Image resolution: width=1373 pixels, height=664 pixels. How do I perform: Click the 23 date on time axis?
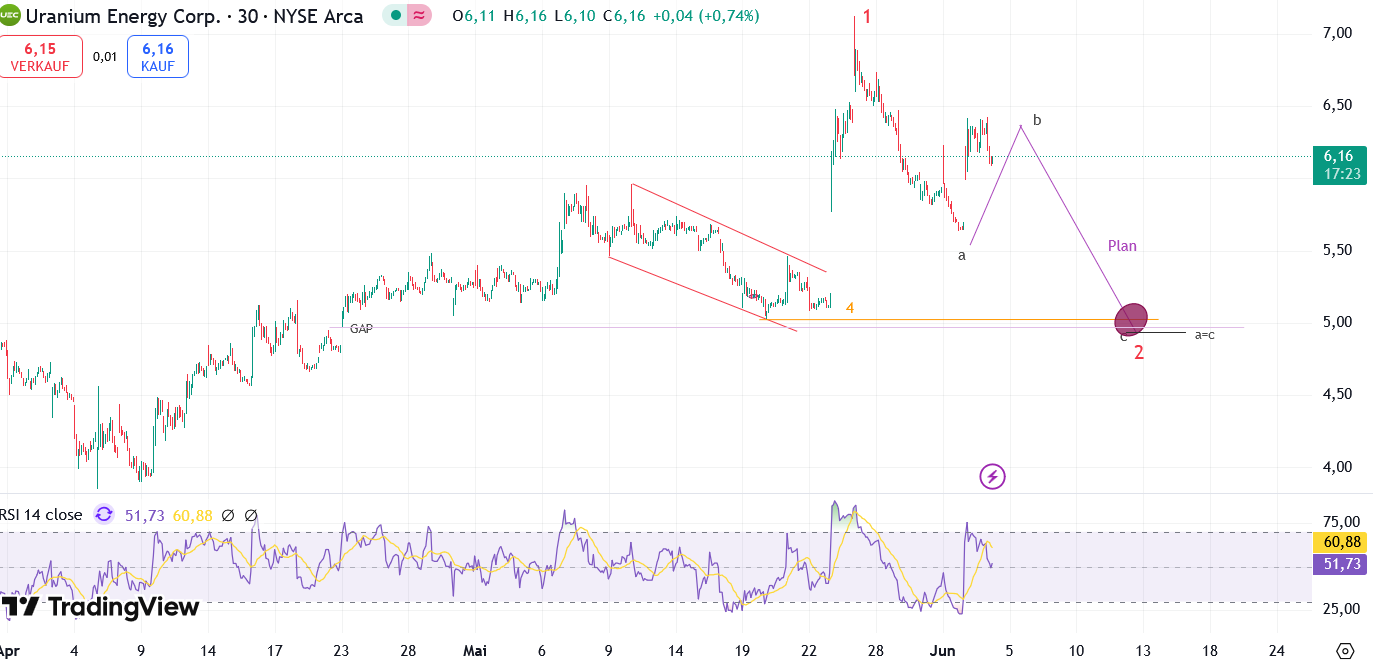point(341,651)
